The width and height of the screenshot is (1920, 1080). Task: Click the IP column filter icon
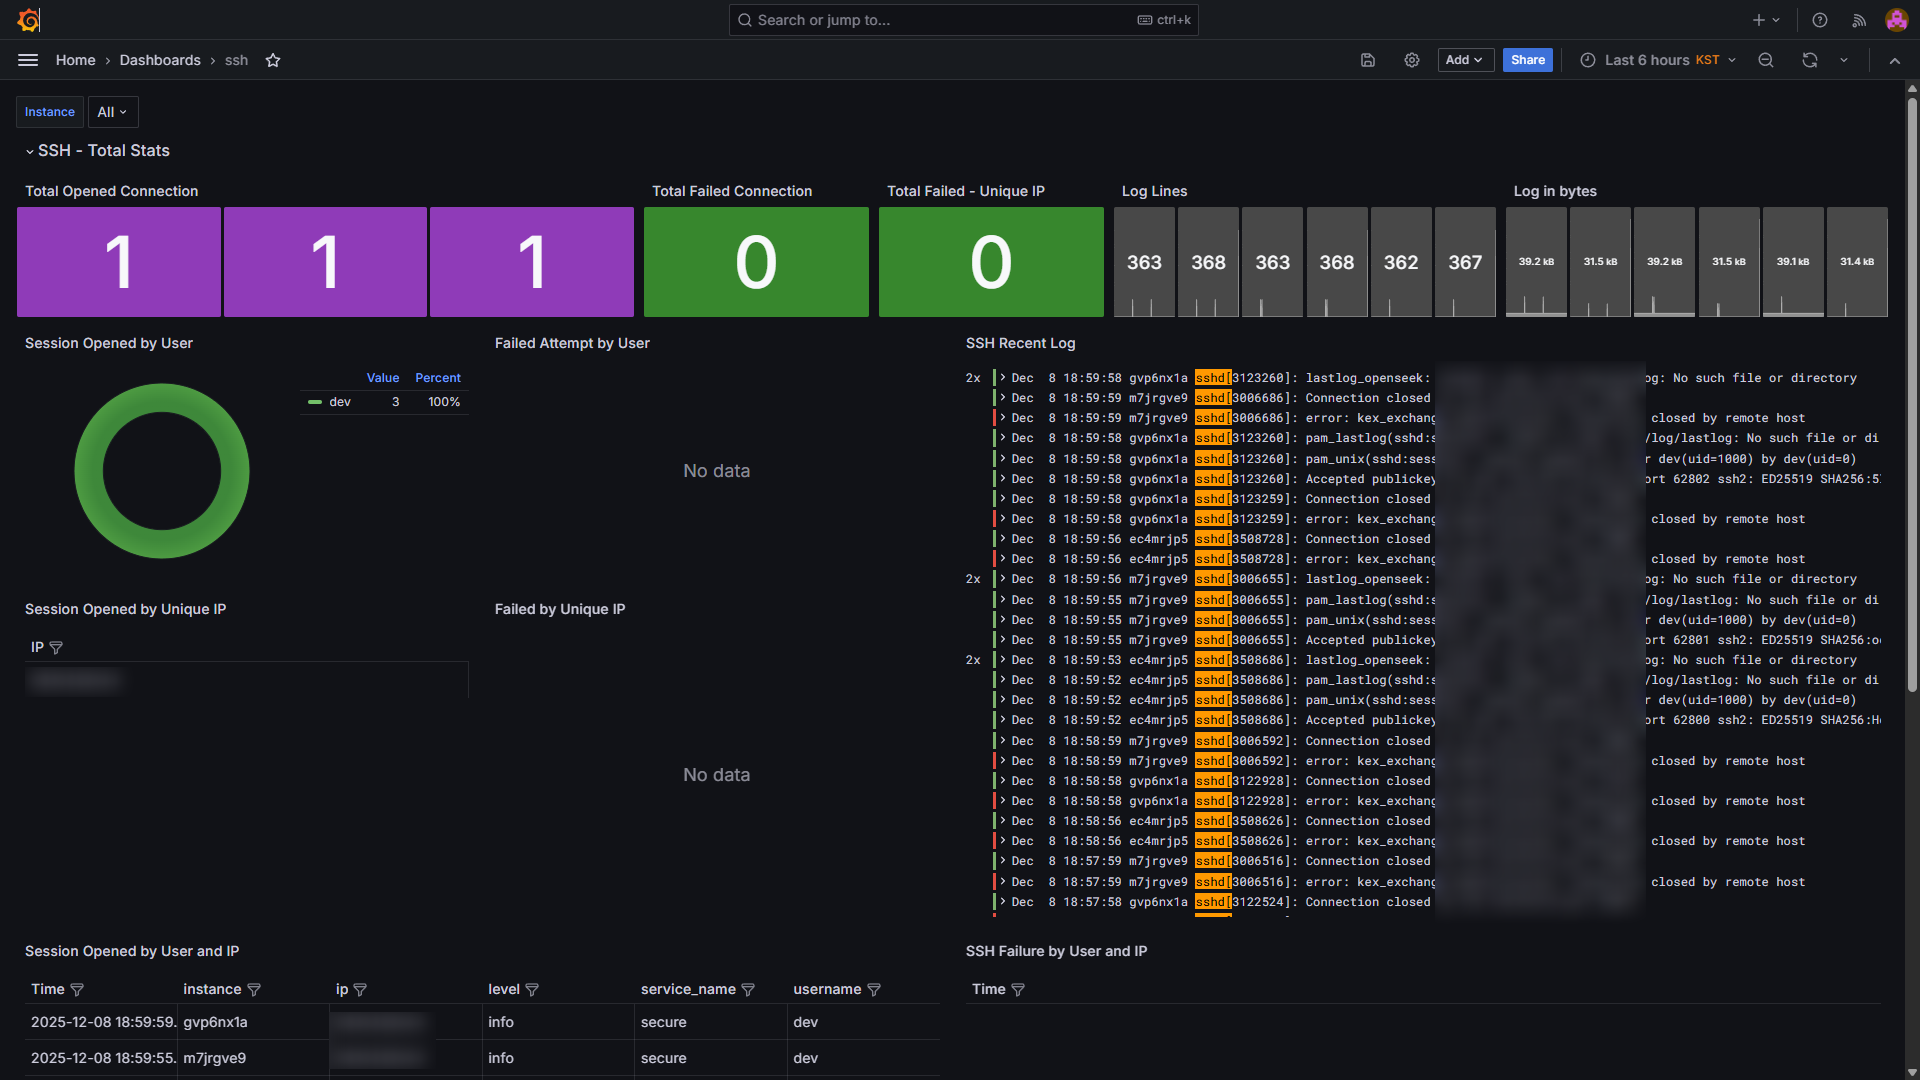coord(56,648)
